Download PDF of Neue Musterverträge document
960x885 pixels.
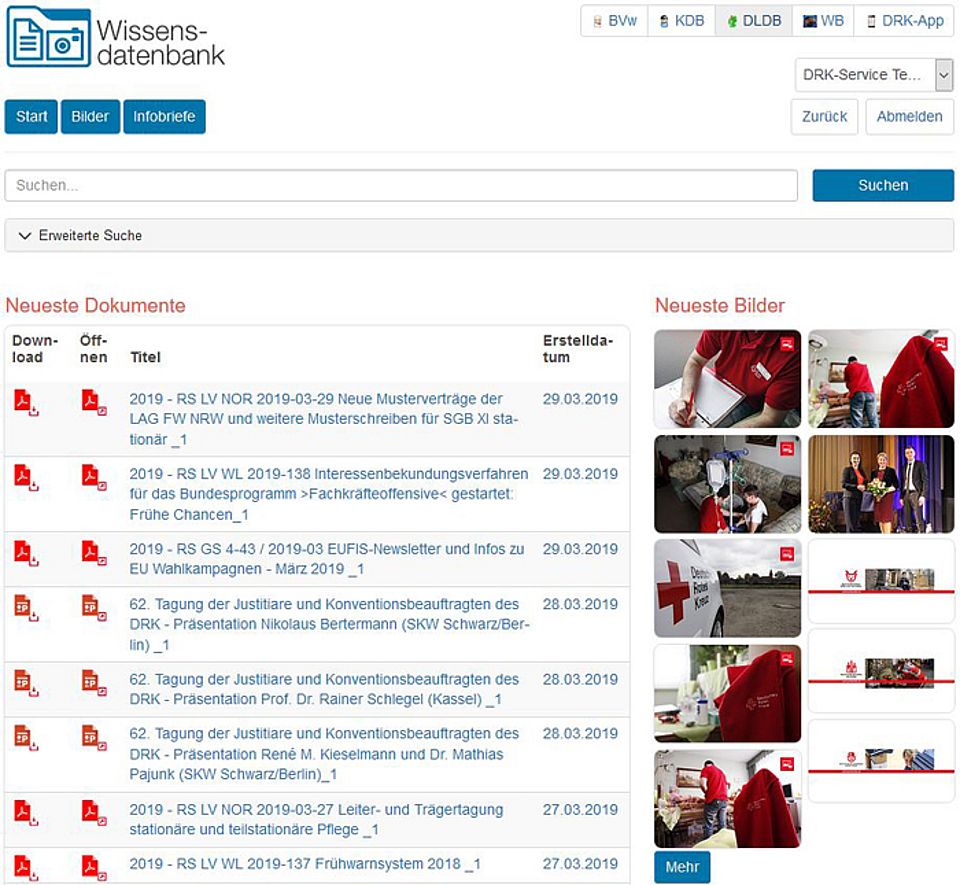[26, 402]
